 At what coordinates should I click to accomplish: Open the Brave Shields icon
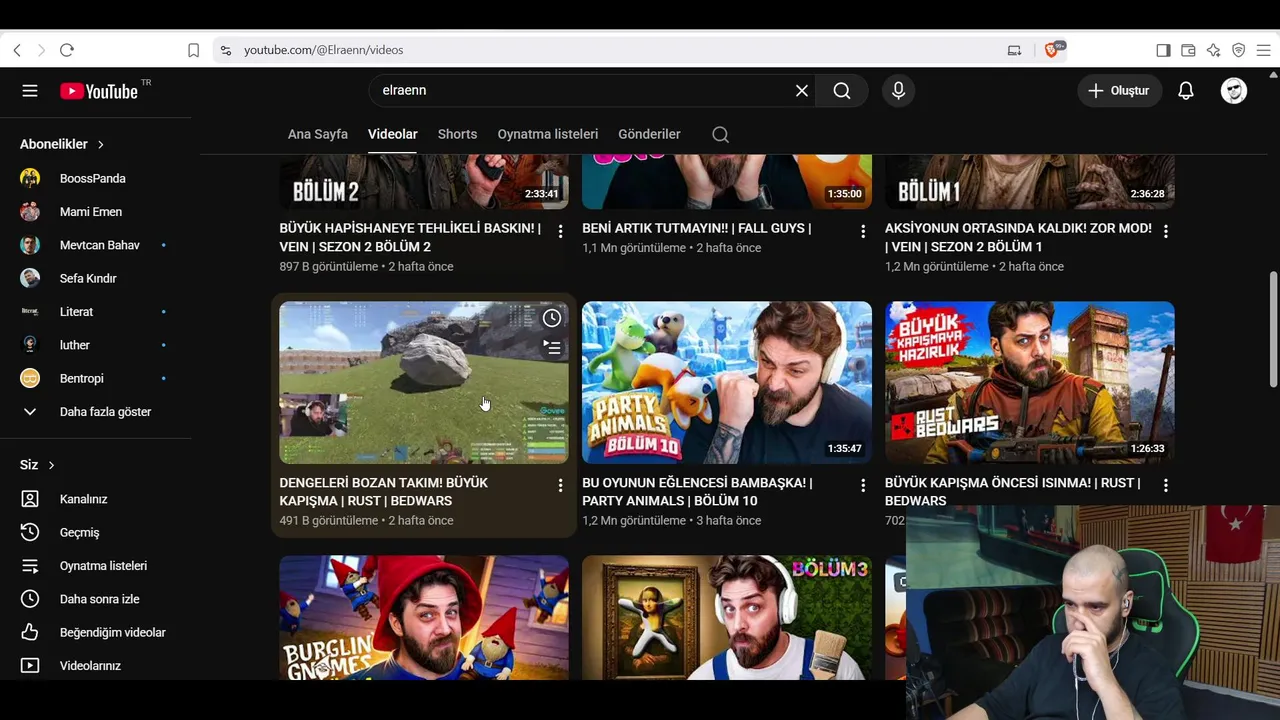click(1052, 50)
